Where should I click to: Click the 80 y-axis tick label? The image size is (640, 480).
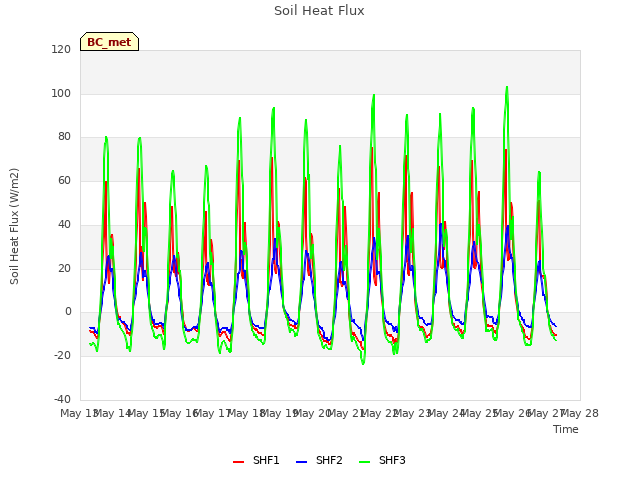[x=64, y=137]
